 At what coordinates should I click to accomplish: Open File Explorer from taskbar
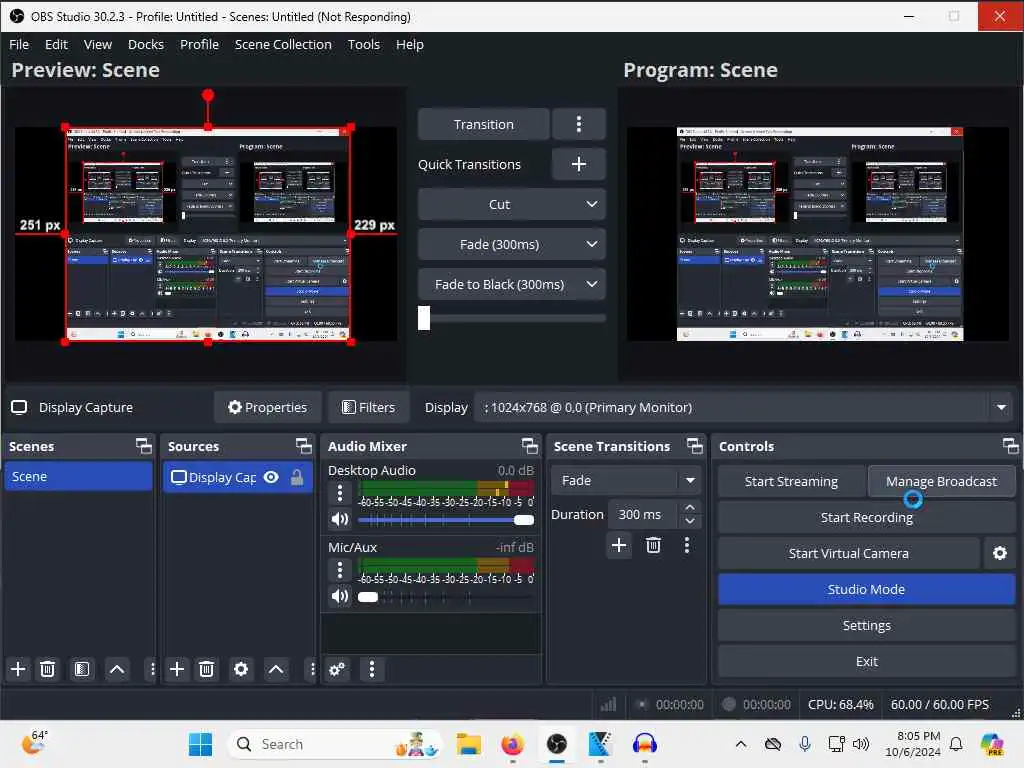point(469,744)
